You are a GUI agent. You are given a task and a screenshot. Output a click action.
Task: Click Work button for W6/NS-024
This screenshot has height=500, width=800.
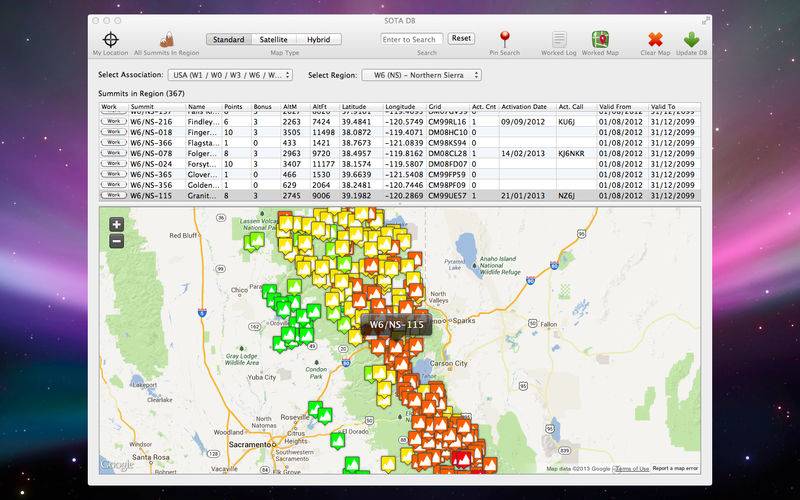click(113, 164)
